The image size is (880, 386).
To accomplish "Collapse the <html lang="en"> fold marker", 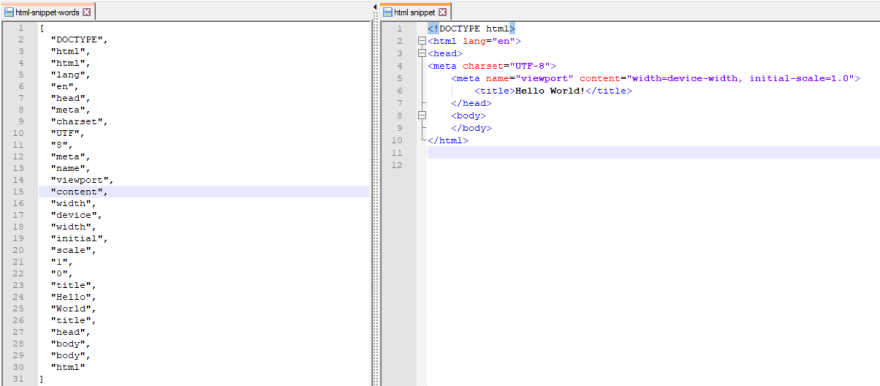I will click(x=422, y=41).
